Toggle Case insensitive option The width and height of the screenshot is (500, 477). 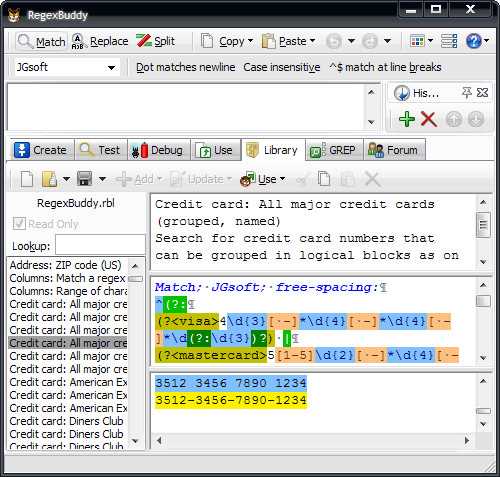click(282, 67)
